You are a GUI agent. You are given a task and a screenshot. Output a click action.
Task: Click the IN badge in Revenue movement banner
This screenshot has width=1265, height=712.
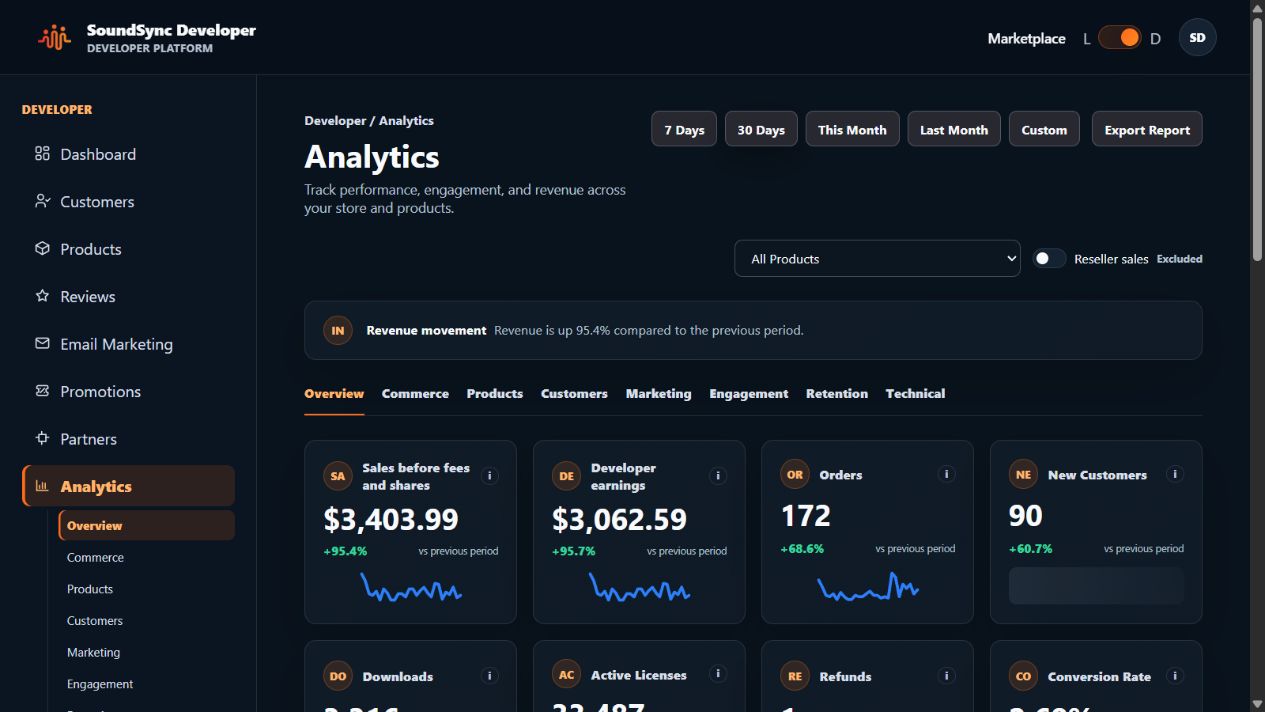click(338, 330)
